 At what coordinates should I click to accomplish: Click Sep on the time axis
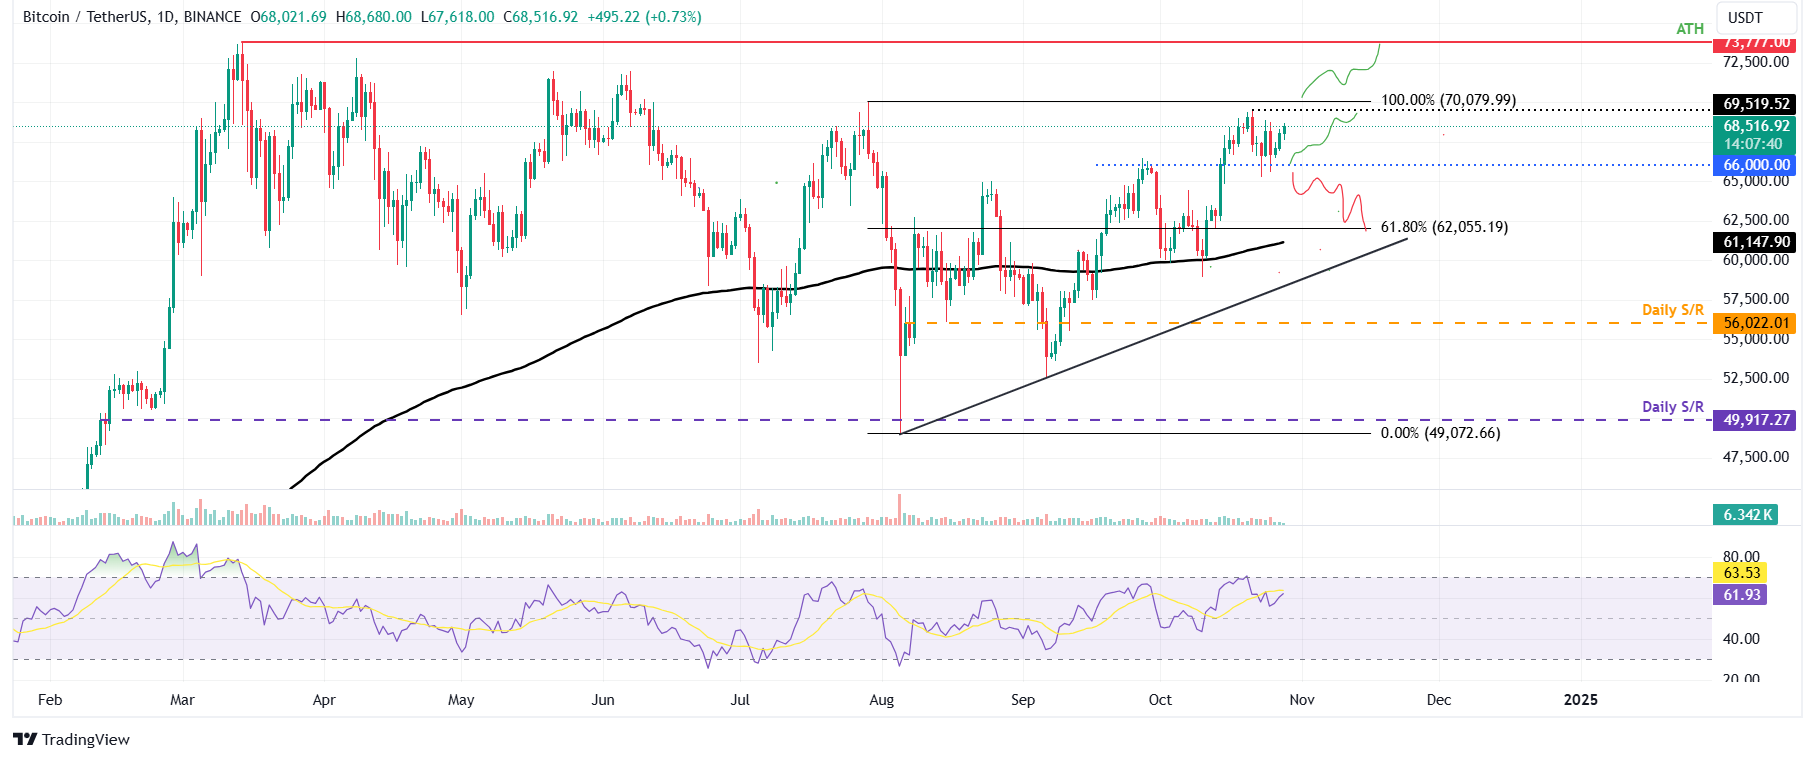tap(1023, 700)
